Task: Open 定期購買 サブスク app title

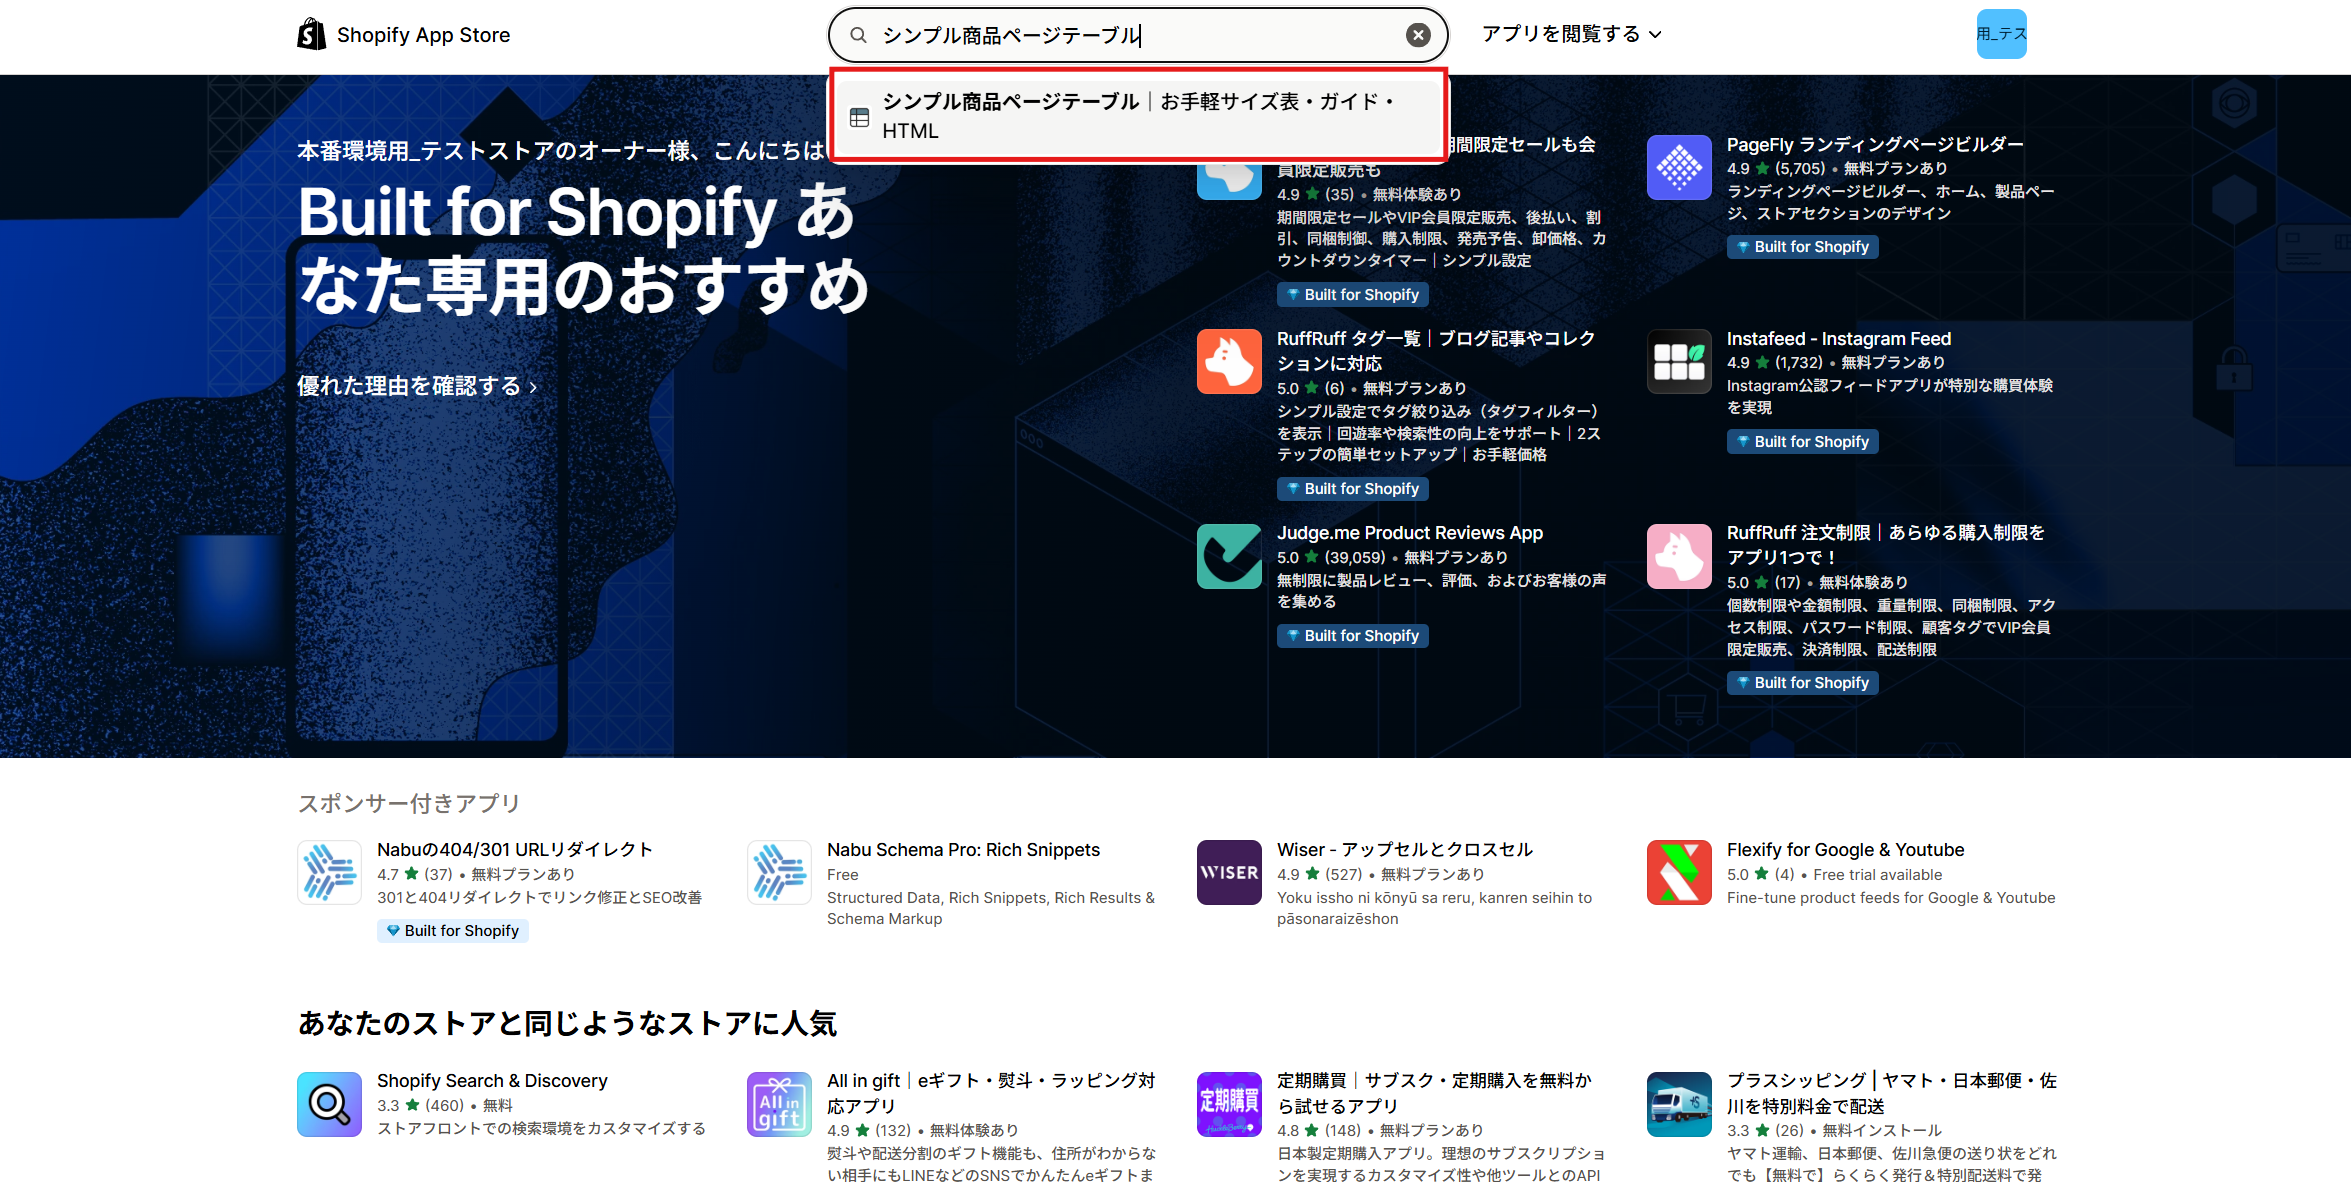Action: pos(1434,1093)
